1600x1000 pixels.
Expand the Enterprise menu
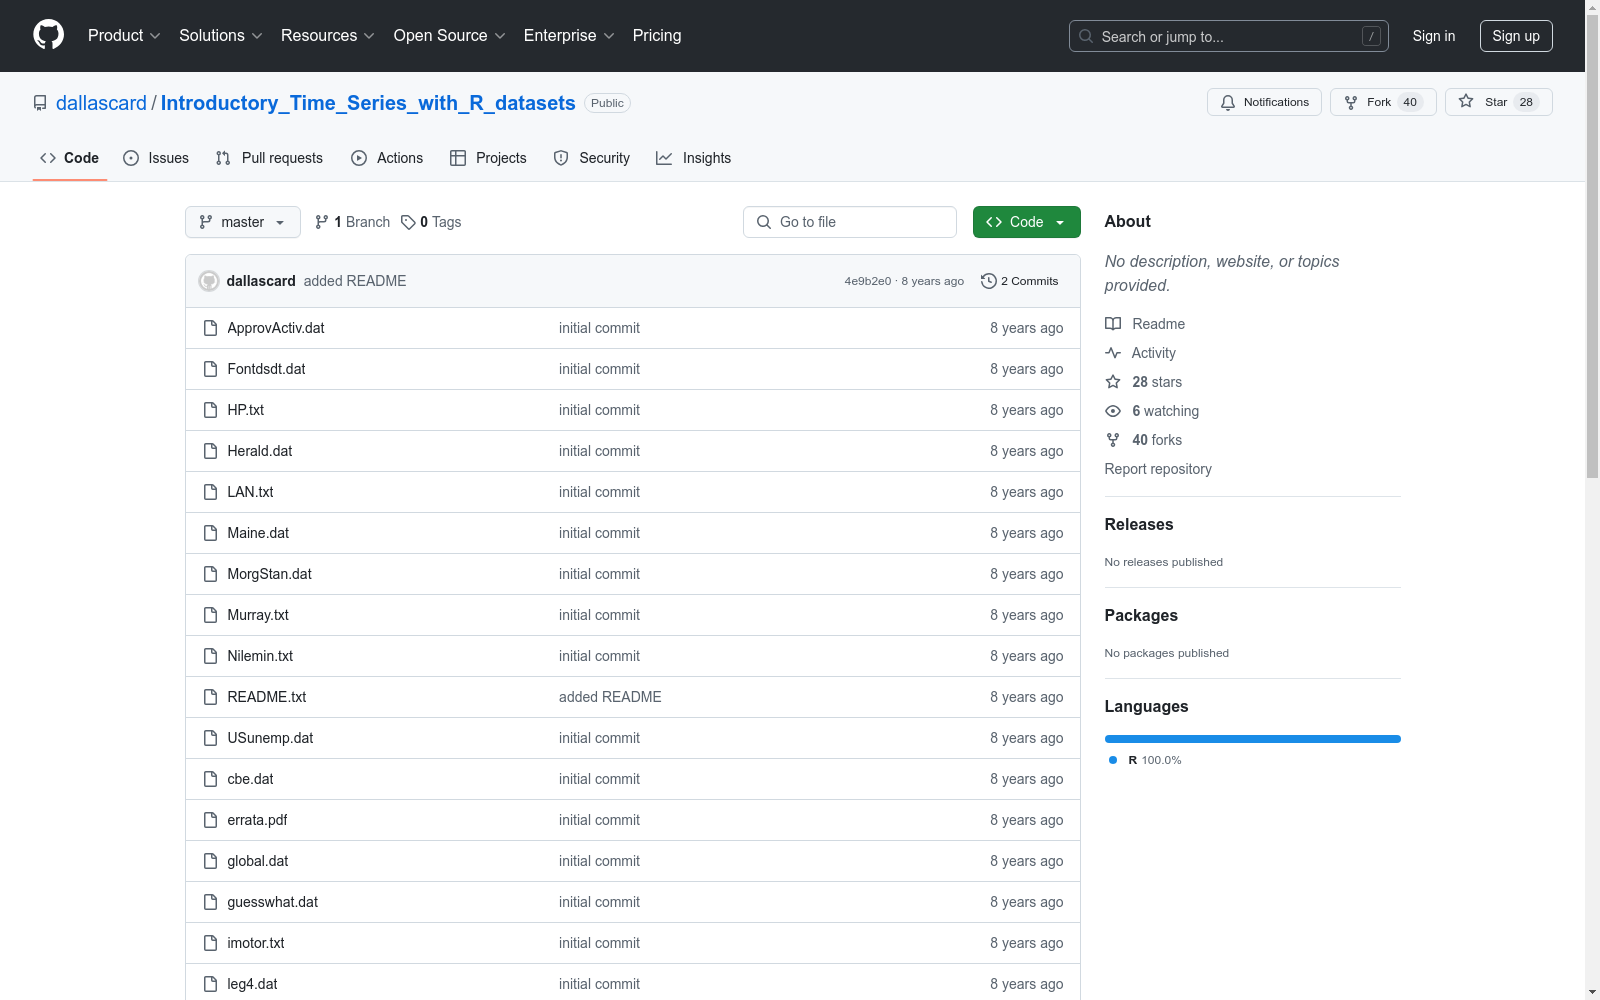click(x=569, y=36)
